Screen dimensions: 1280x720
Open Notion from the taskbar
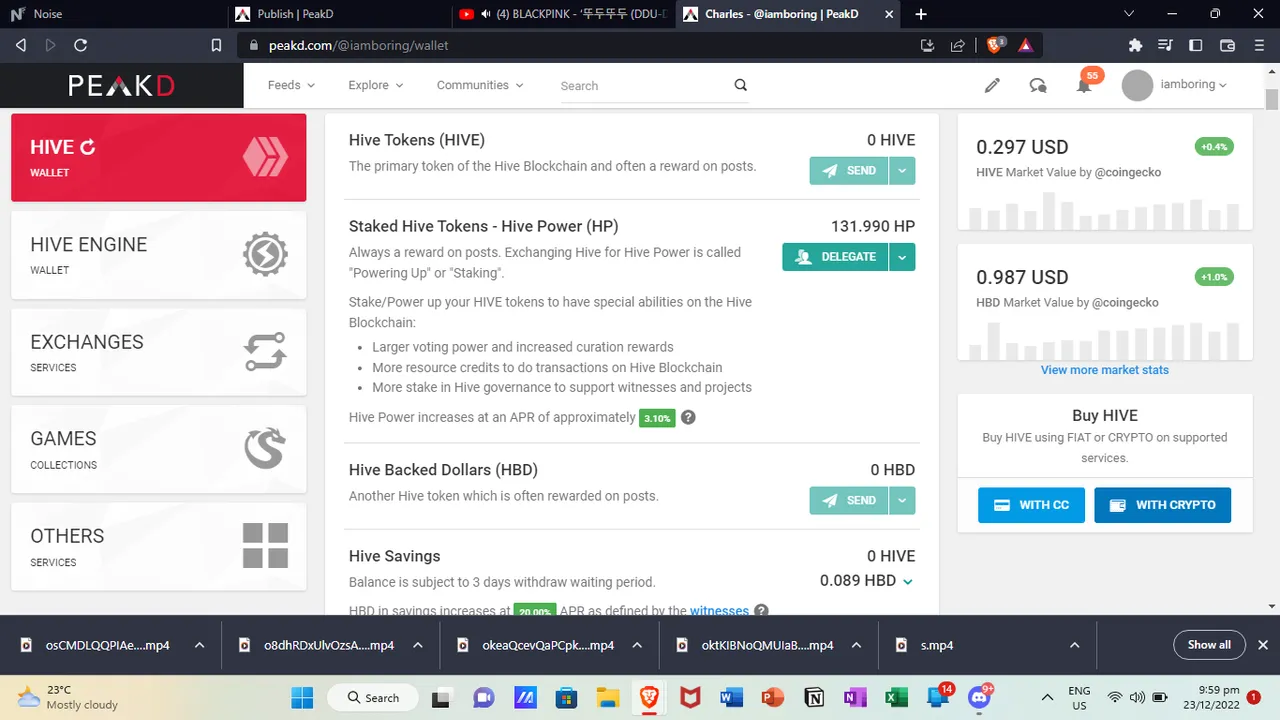814,697
